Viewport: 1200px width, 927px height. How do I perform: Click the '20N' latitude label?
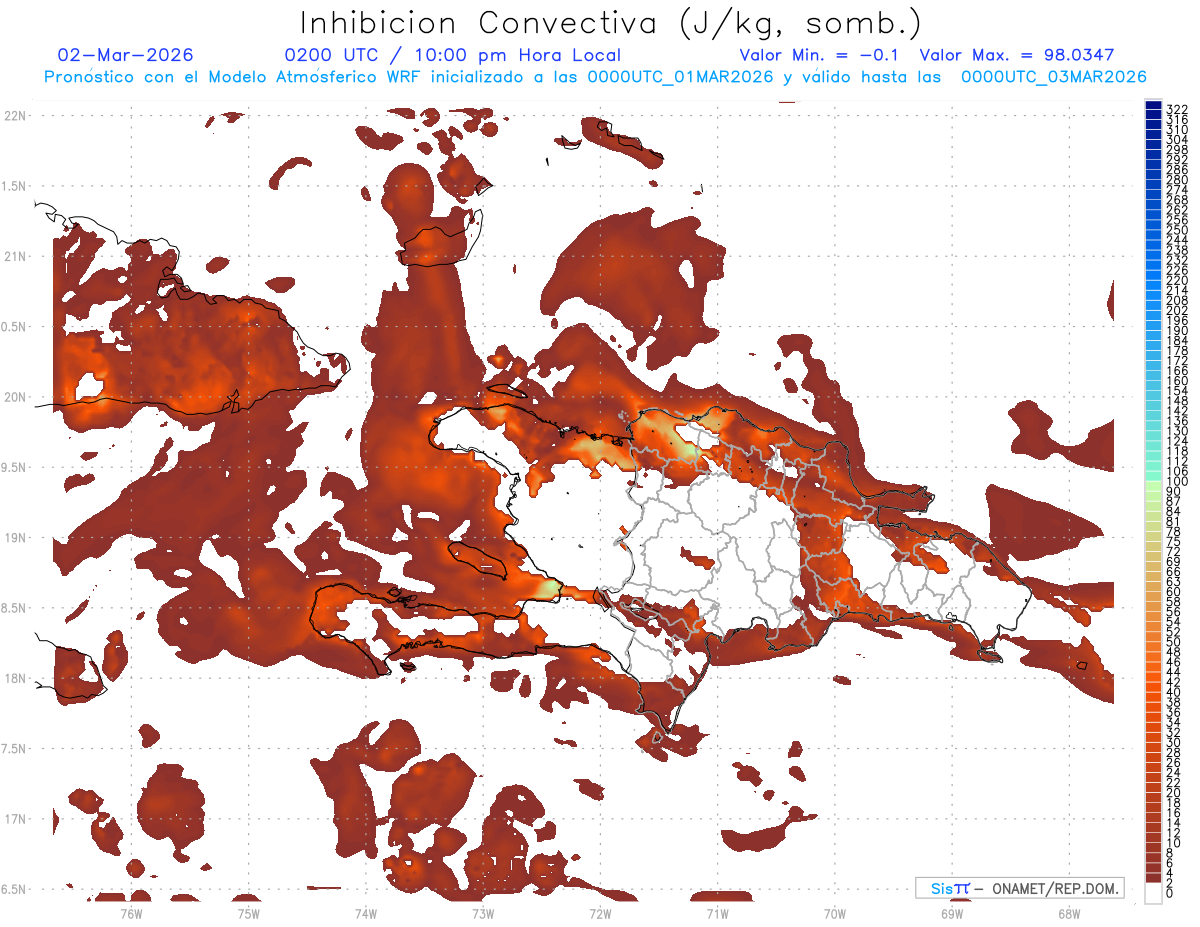[x=15, y=397]
